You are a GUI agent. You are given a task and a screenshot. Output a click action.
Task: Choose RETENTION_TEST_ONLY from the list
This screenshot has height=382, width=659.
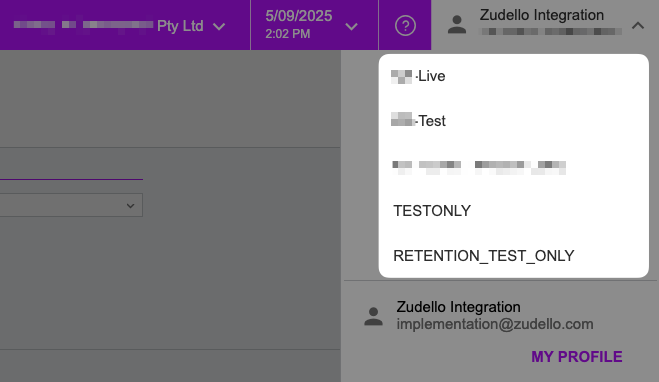click(513, 256)
